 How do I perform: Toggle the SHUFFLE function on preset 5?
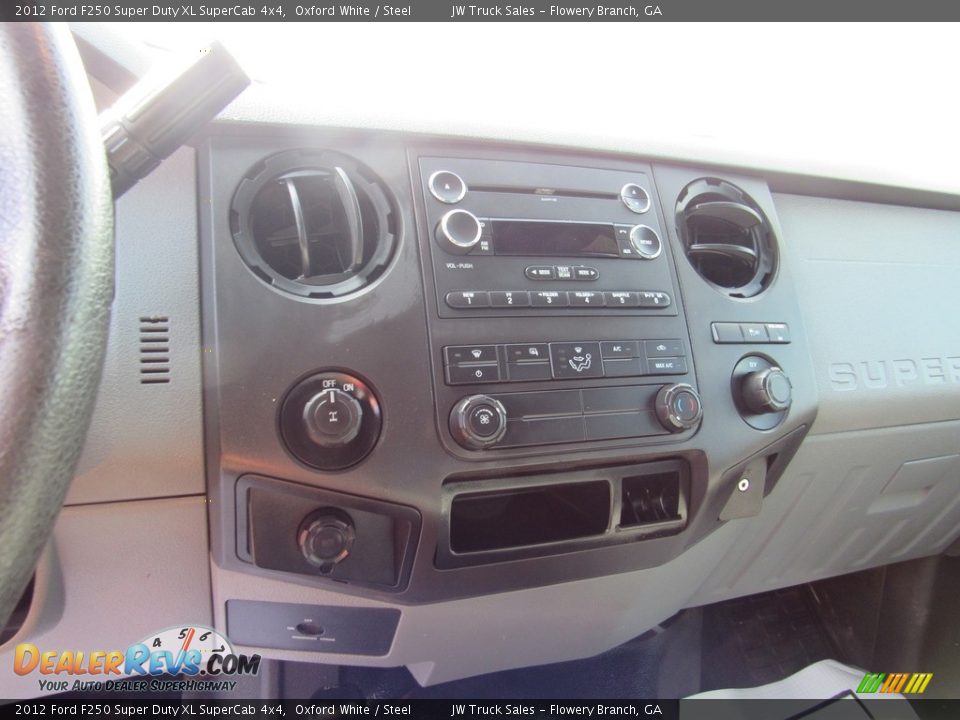[622, 299]
